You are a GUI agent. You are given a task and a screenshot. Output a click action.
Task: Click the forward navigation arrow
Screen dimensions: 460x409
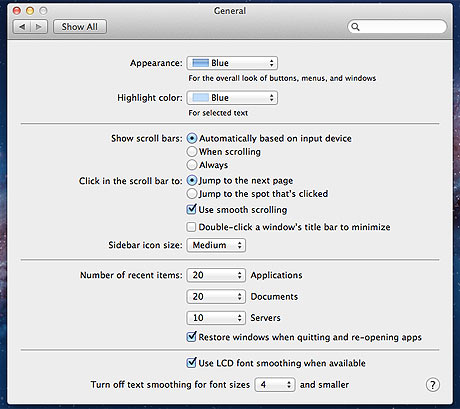tap(39, 27)
